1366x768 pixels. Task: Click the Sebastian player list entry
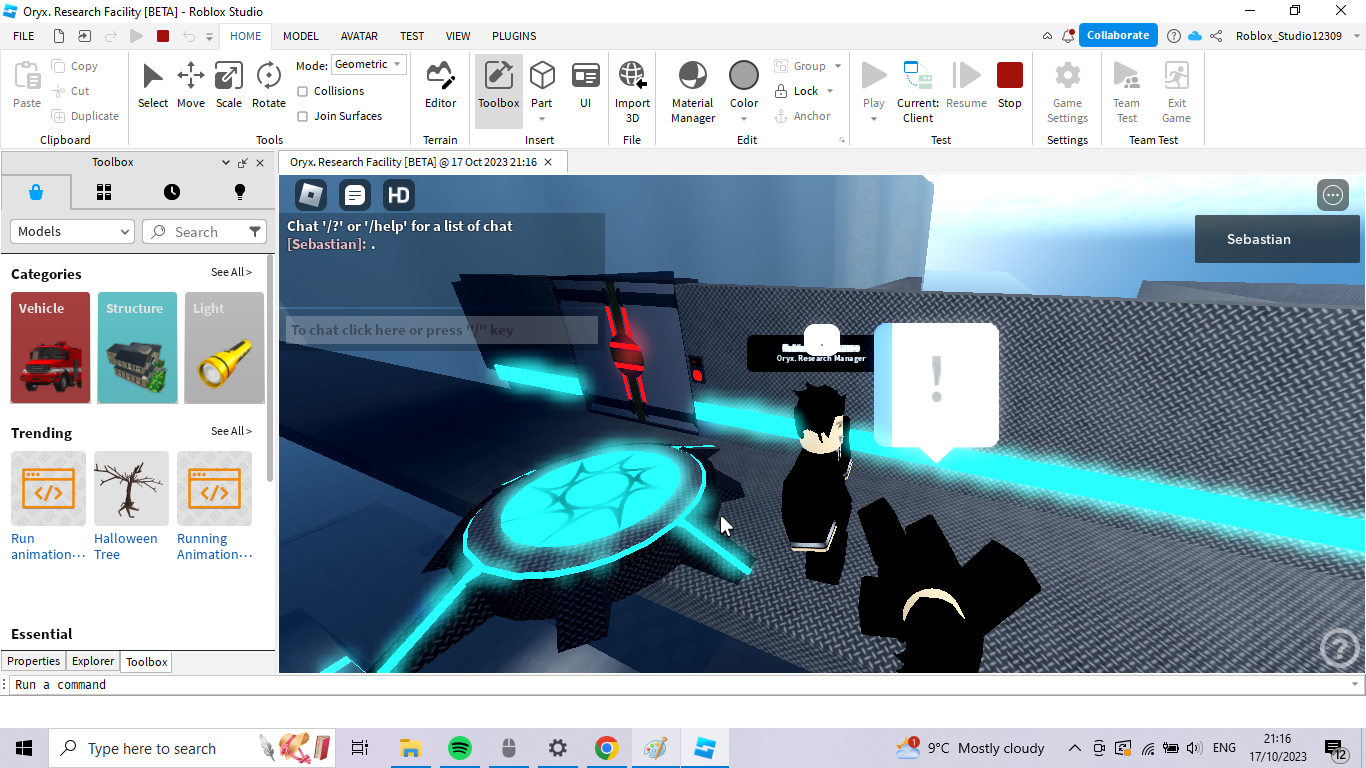pos(1277,239)
